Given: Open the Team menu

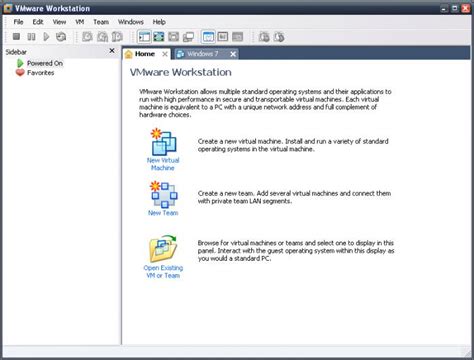Looking at the screenshot, I should click(101, 22).
